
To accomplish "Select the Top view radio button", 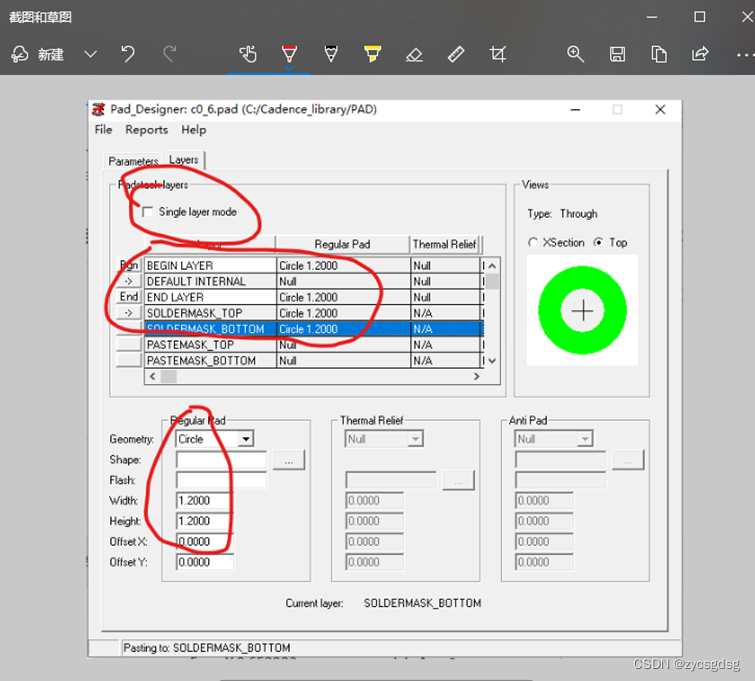I will click(x=599, y=242).
